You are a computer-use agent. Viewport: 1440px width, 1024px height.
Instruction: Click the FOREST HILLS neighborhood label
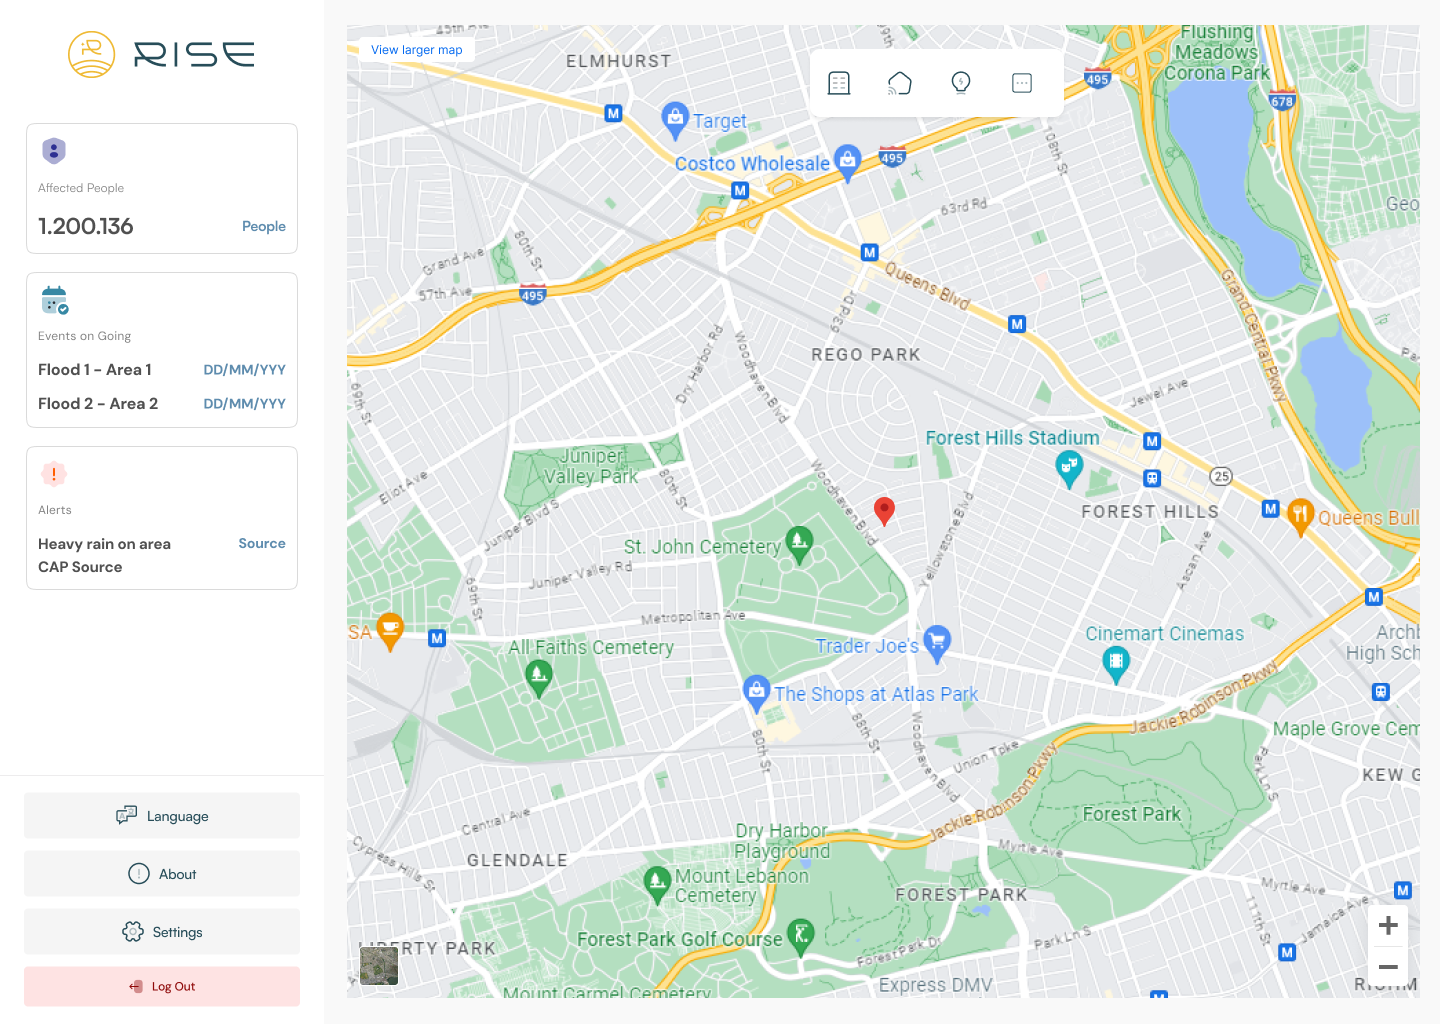1150,512
